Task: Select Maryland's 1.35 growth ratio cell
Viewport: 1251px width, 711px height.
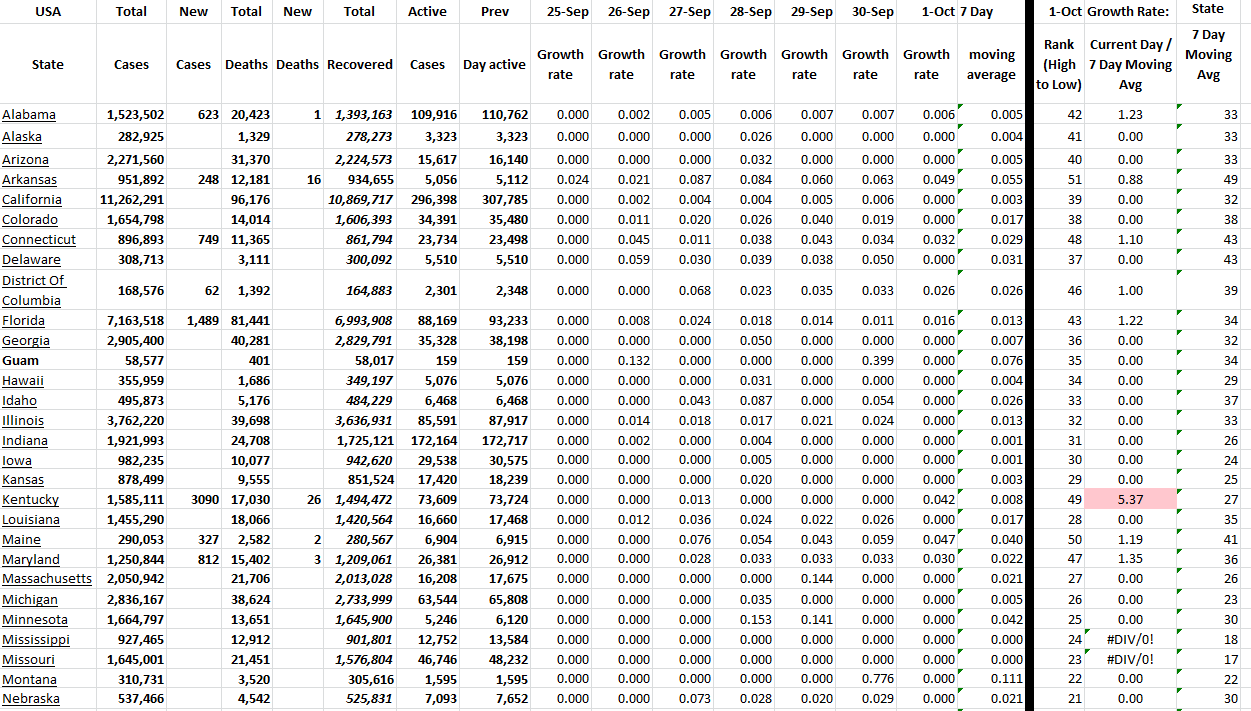Action: 1130,559
